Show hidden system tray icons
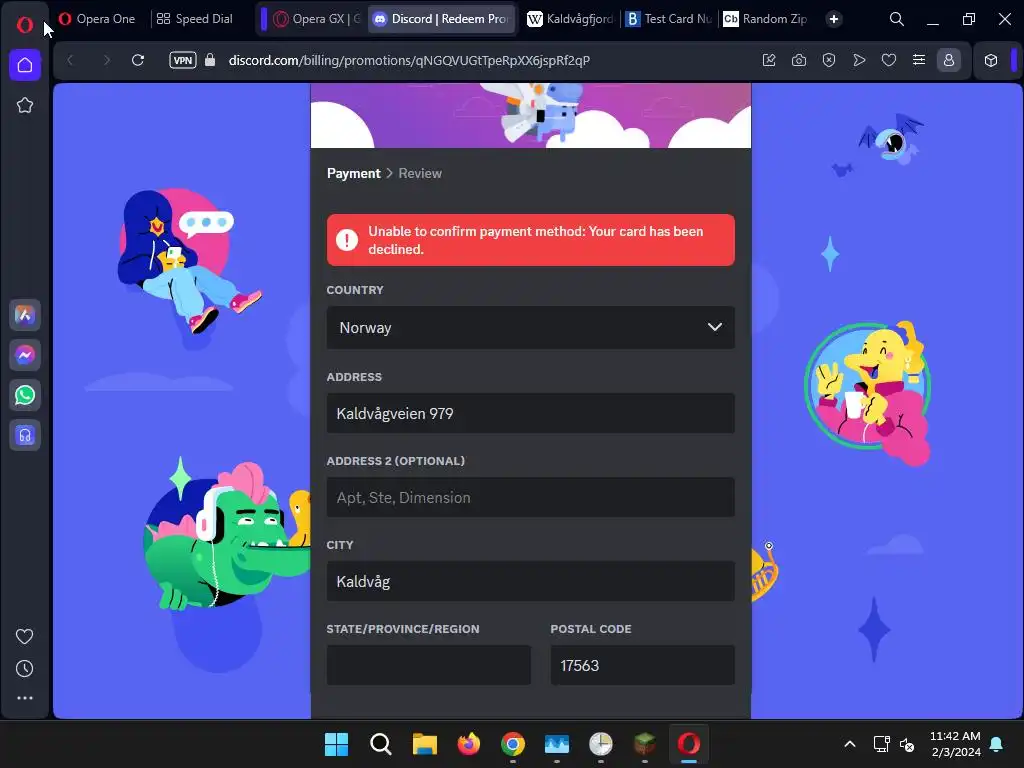 coord(850,744)
